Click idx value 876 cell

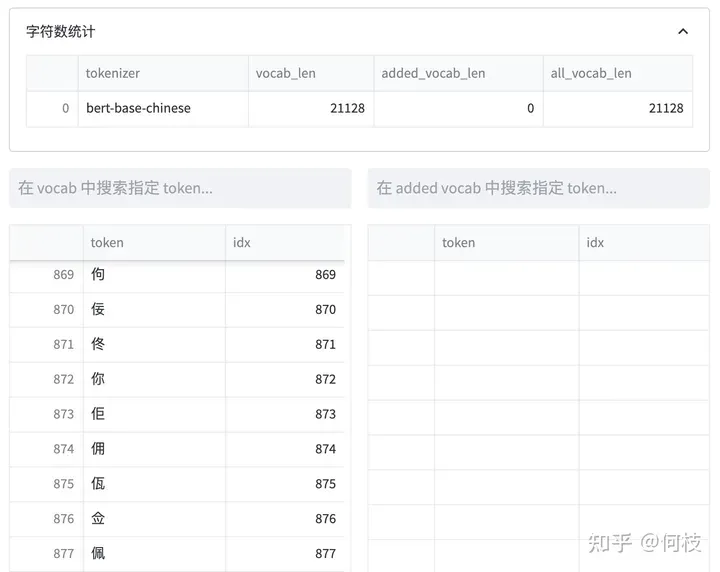tap(285, 519)
